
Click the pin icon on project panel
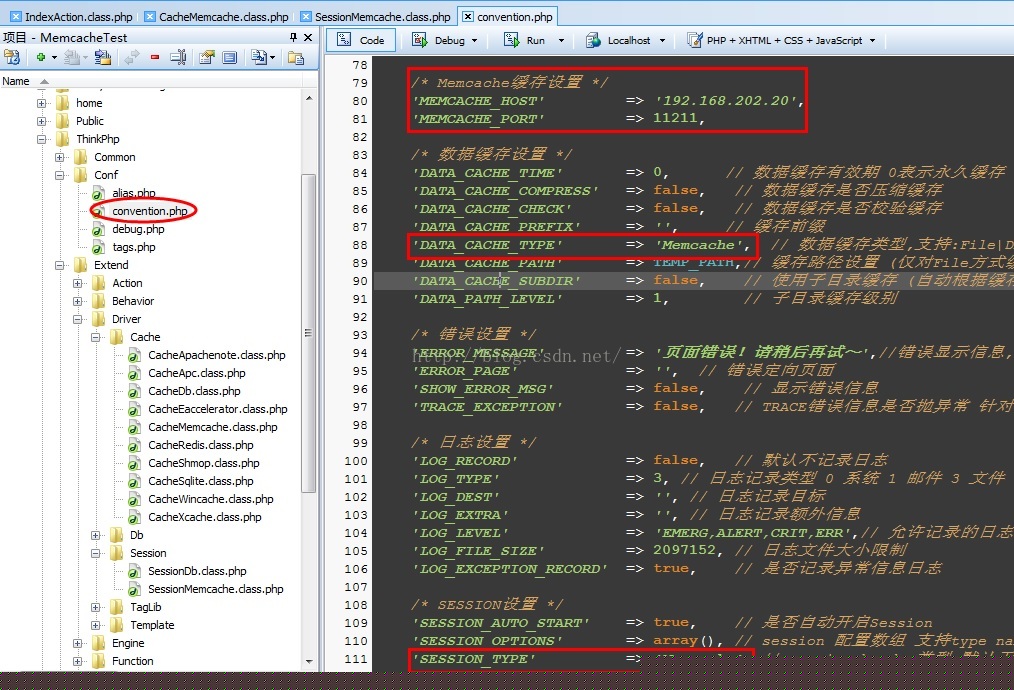[293, 37]
